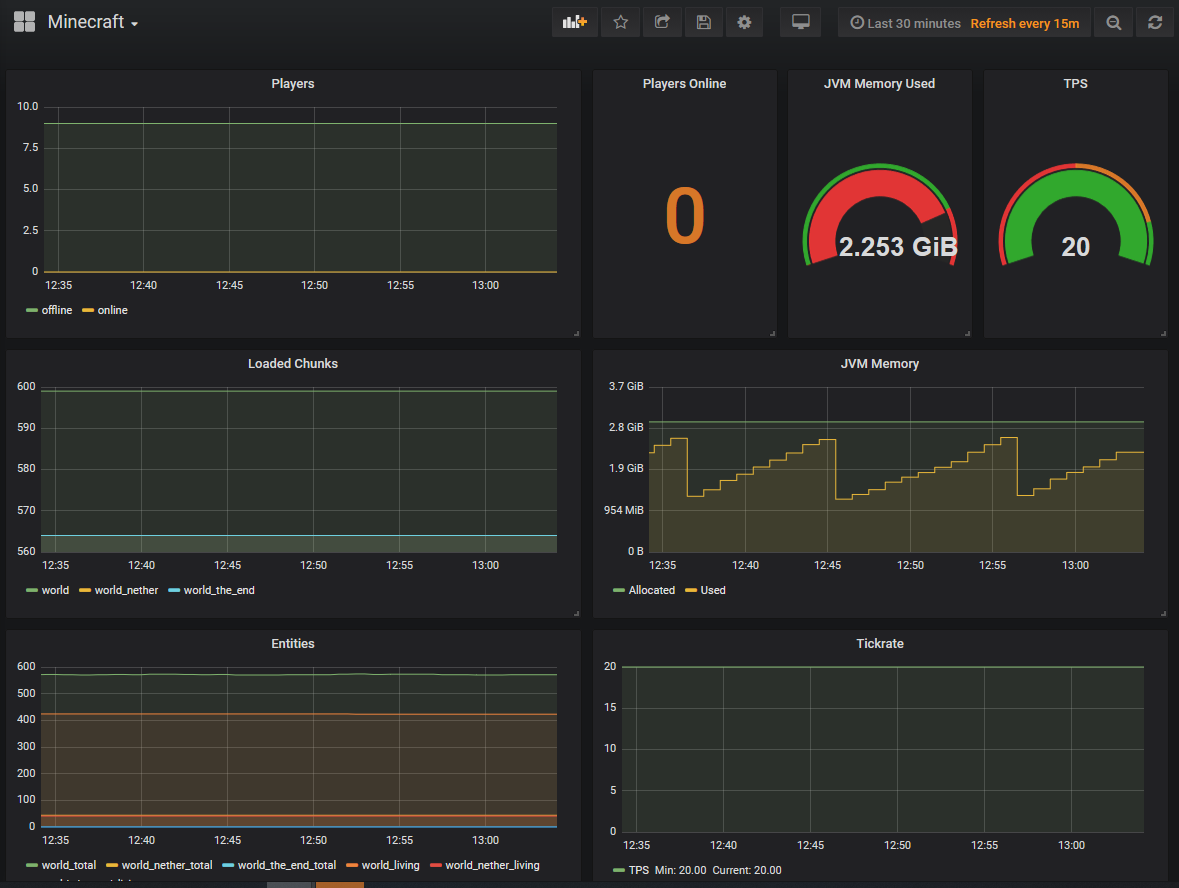Image resolution: width=1179 pixels, height=888 pixels.
Task: Open the Tickrate panel title menu
Action: tap(880, 644)
